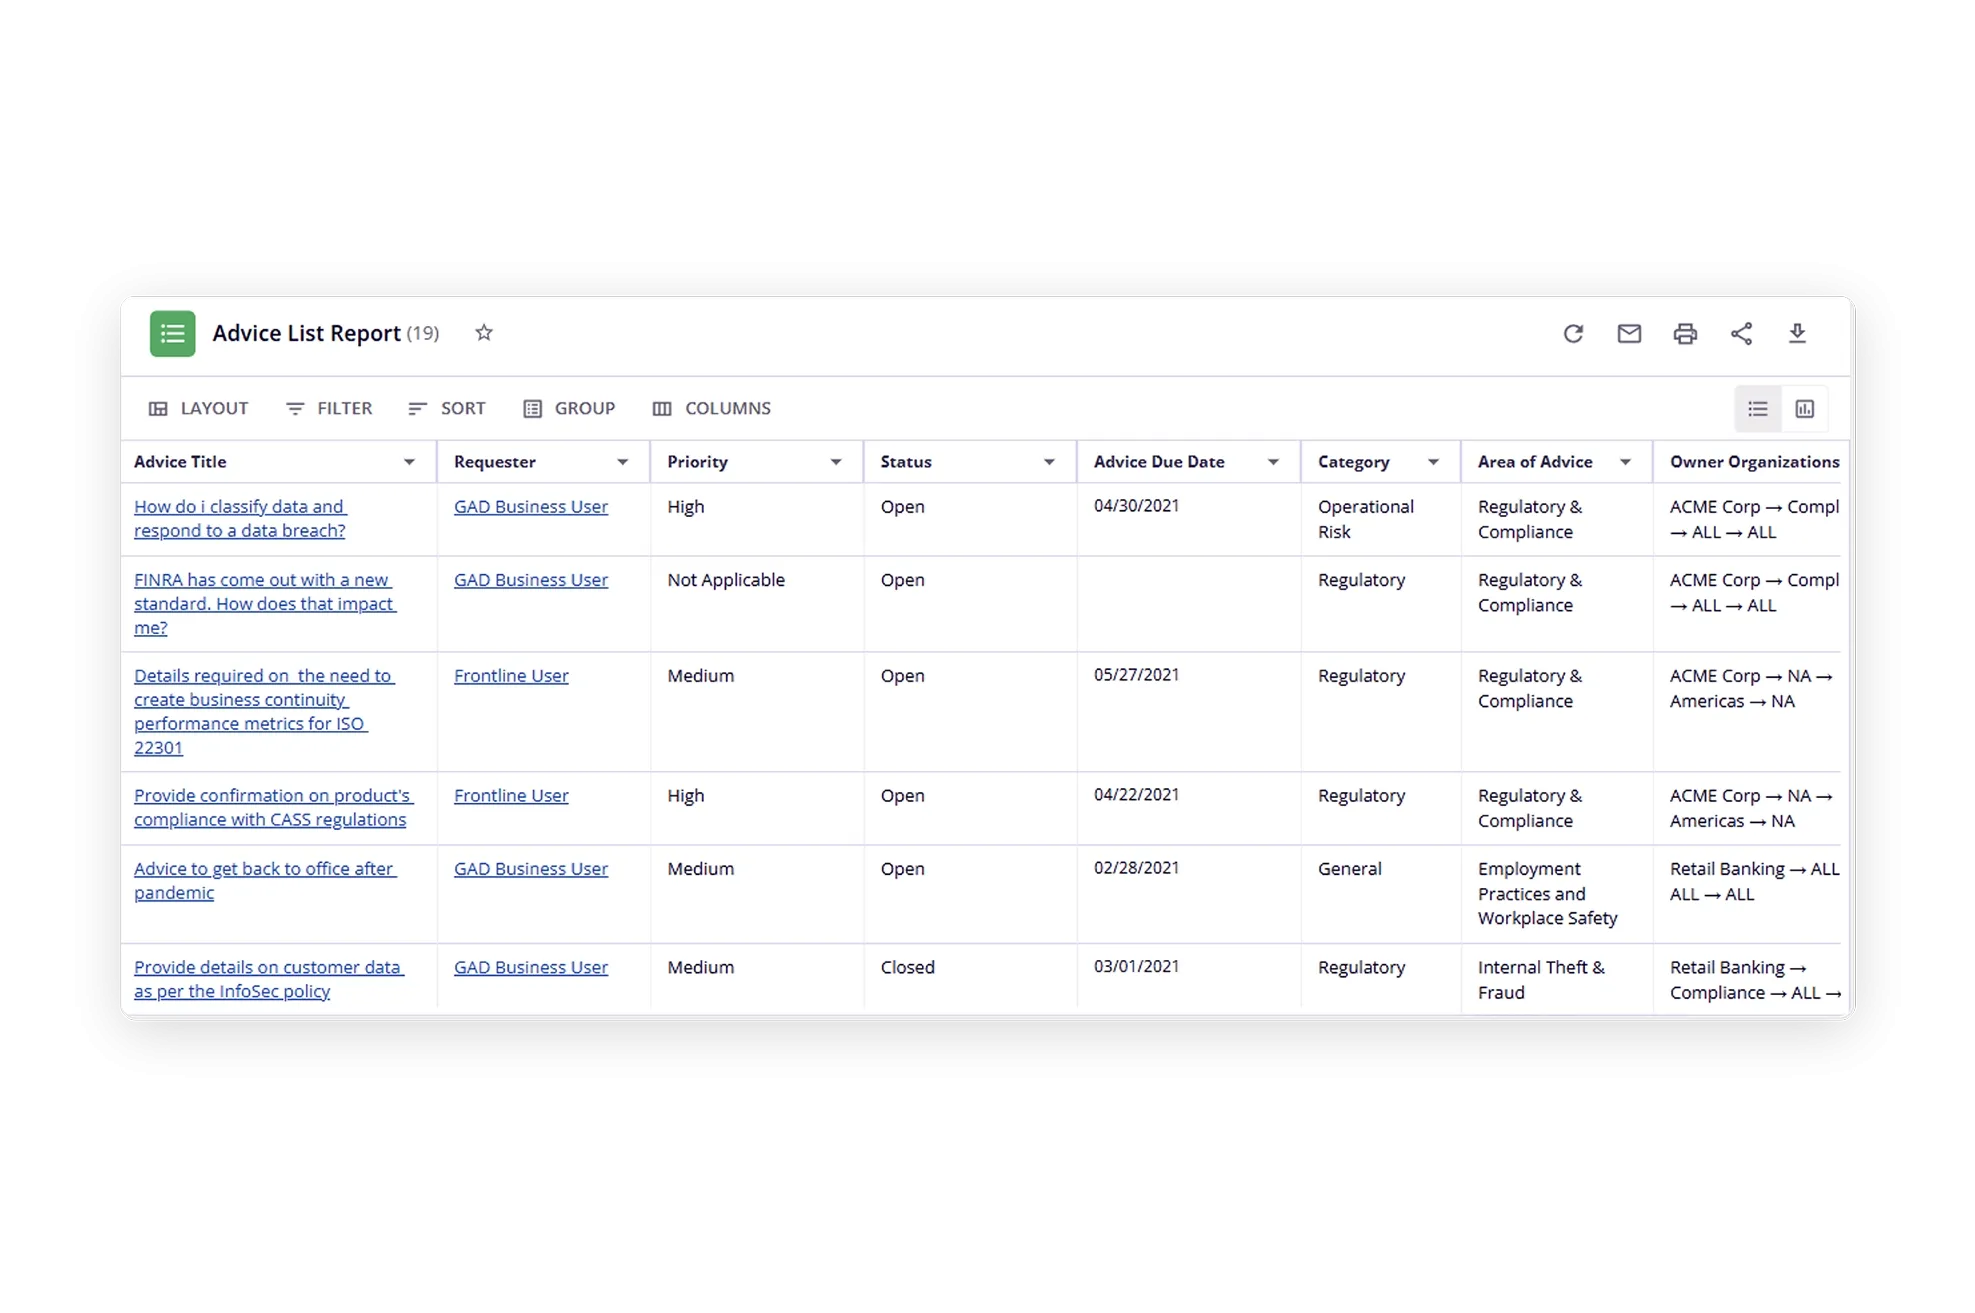Expand Advice Title column dropdown

click(x=409, y=462)
